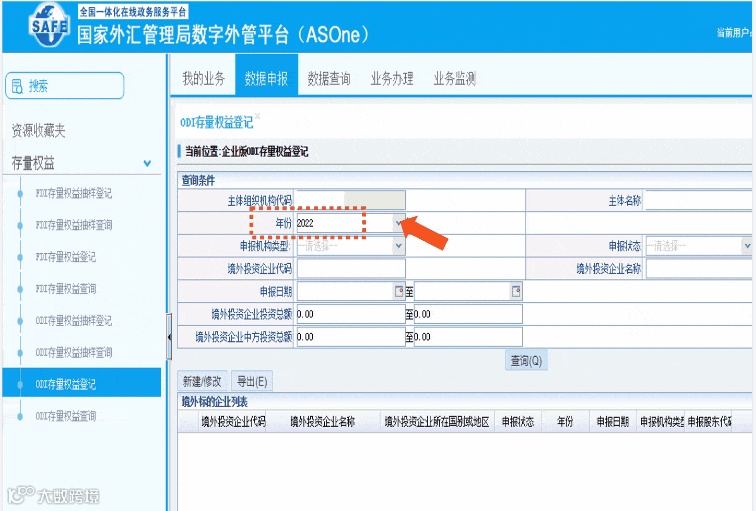The height and width of the screenshot is (511, 756).
Task: Click the 查询条件 section title
Action: point(198,181)
